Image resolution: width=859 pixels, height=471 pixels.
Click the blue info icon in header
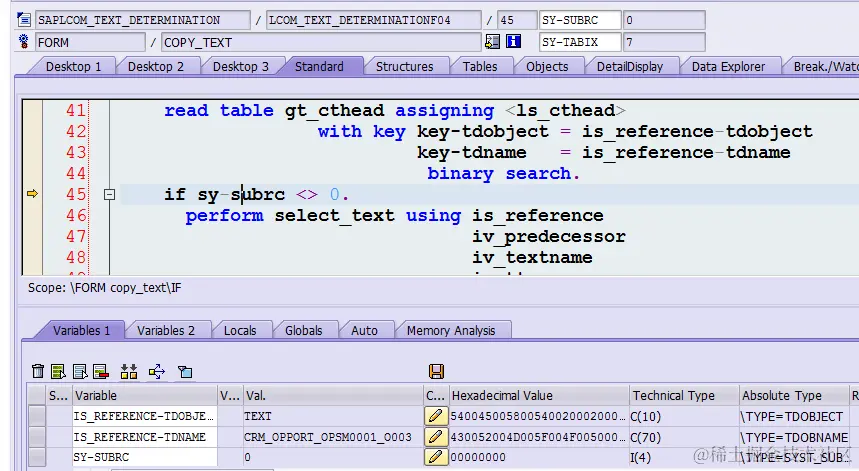click(513, 42)
